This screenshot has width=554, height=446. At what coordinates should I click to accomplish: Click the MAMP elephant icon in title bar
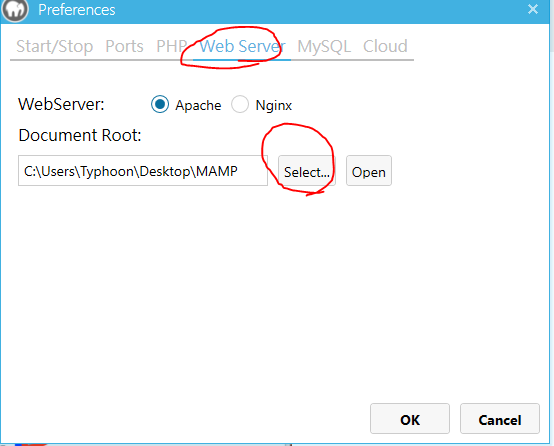tap(14, 10)
